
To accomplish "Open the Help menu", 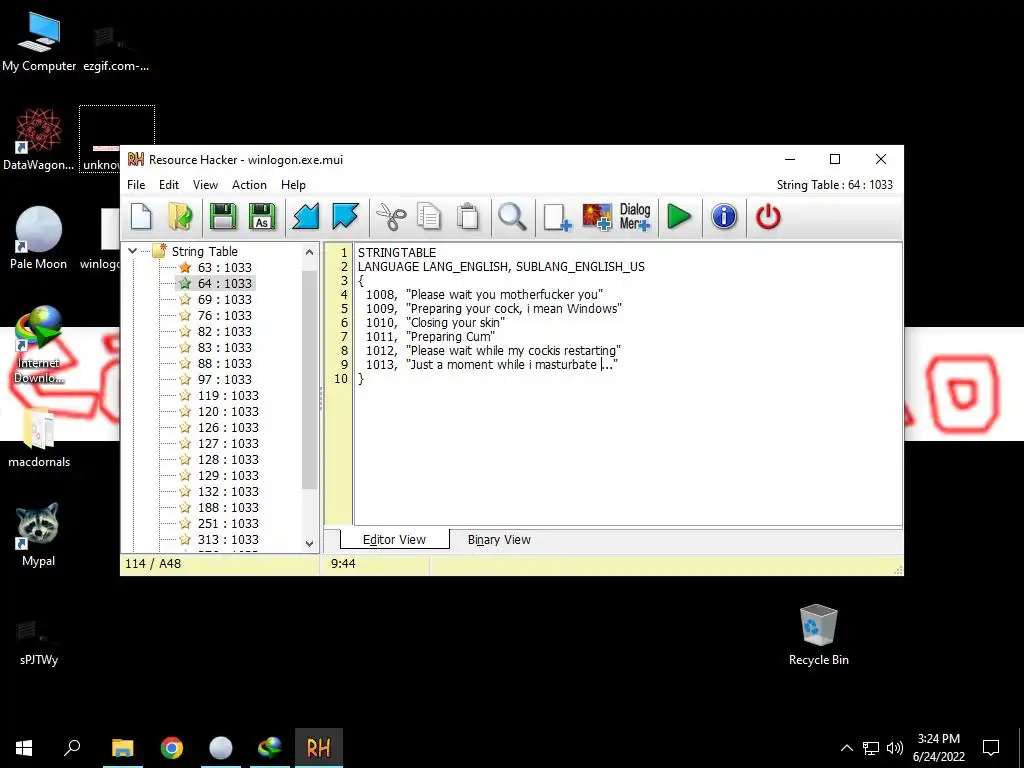I will point(293,185).
